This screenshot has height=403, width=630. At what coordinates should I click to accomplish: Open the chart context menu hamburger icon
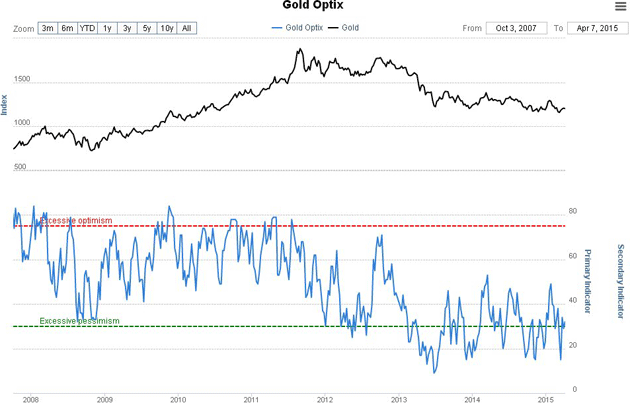620,7
